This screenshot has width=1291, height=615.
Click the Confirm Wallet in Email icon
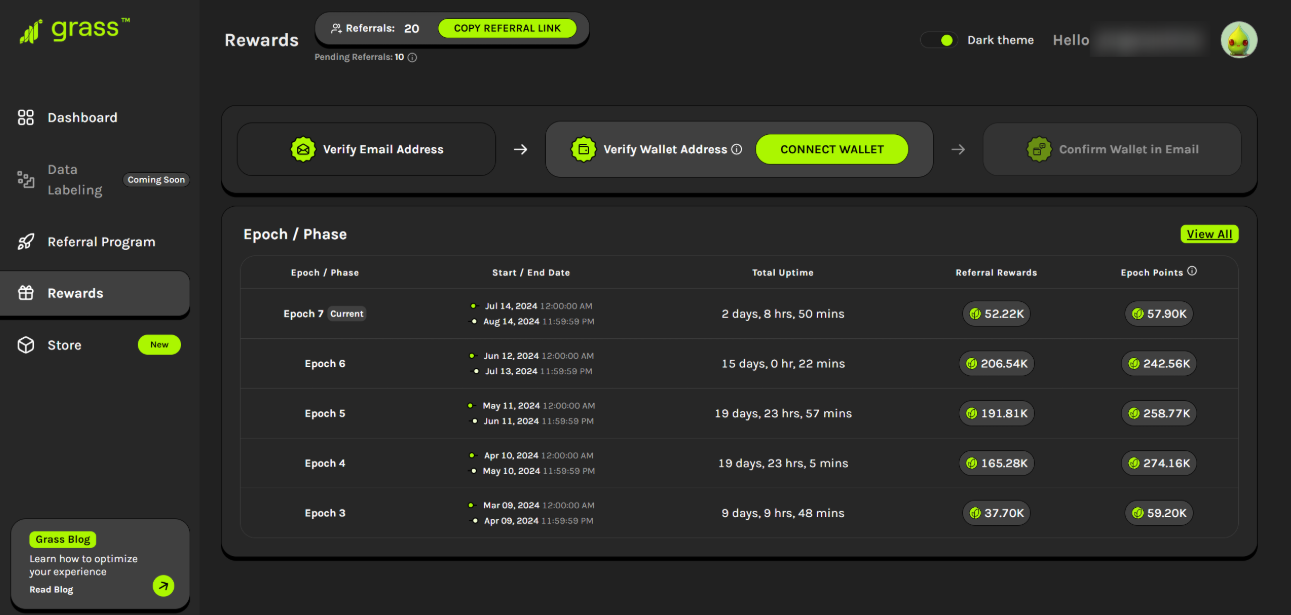click(x=1039, y=149)
